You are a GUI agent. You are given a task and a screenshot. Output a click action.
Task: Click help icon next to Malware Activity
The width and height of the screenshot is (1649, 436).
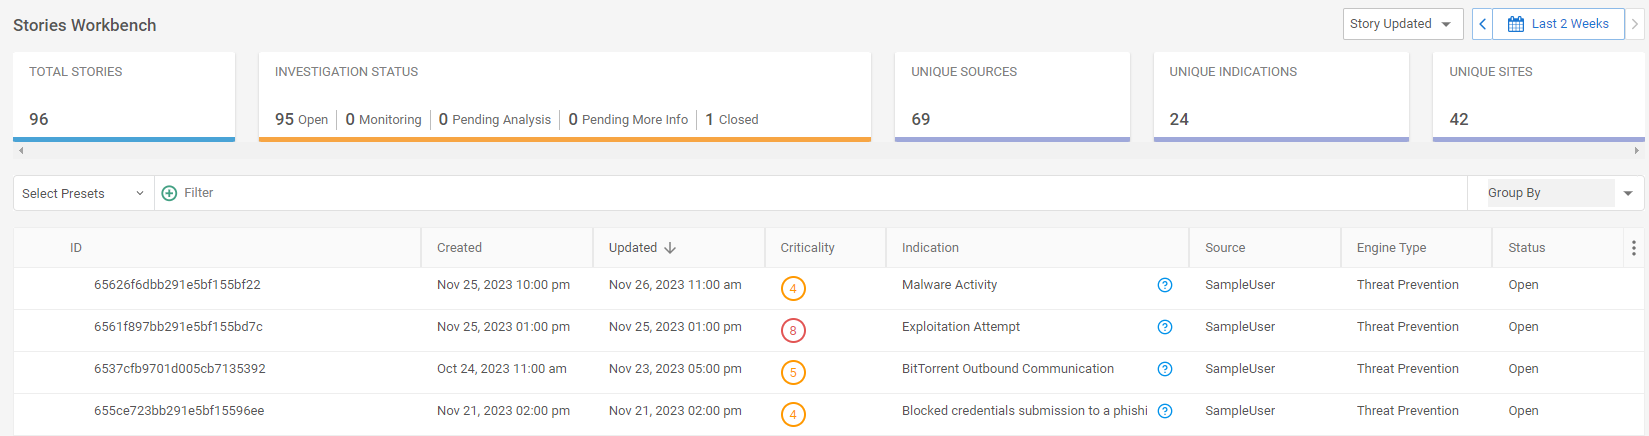tap(1165, 285)
